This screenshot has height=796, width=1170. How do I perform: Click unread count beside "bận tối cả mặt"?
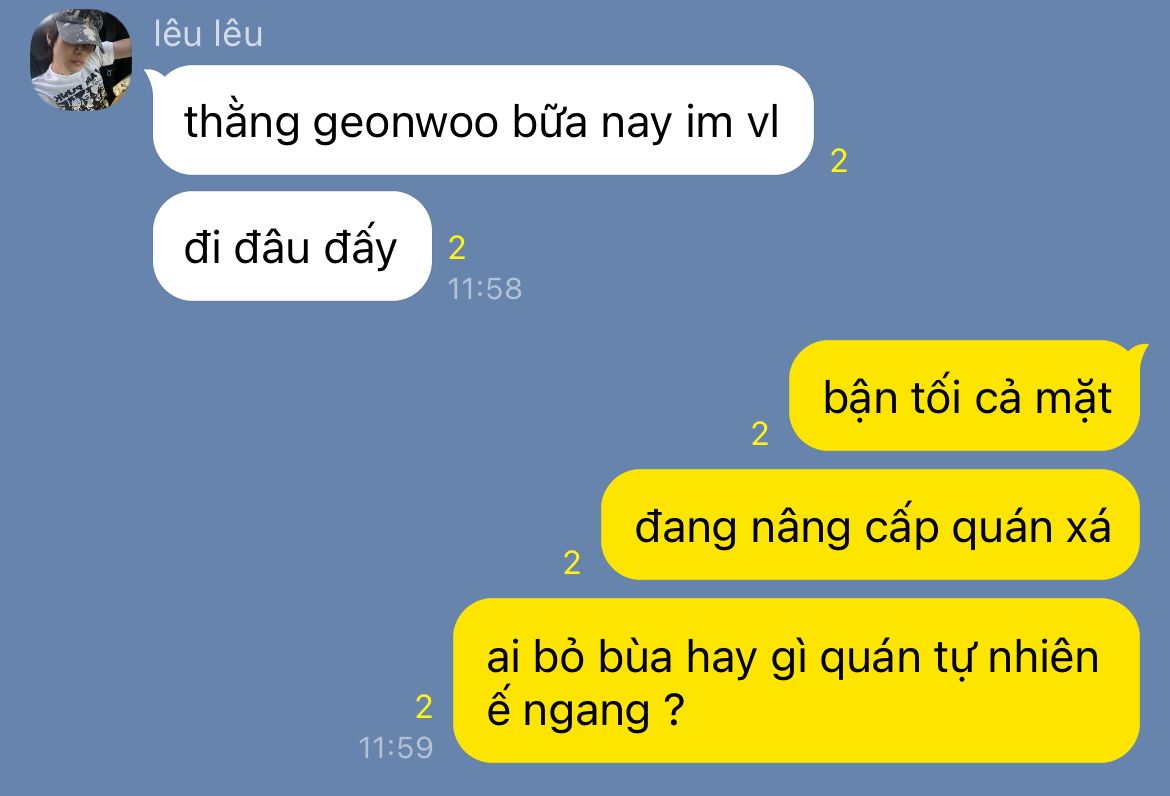pyautogui.click(x=760, y=433)
